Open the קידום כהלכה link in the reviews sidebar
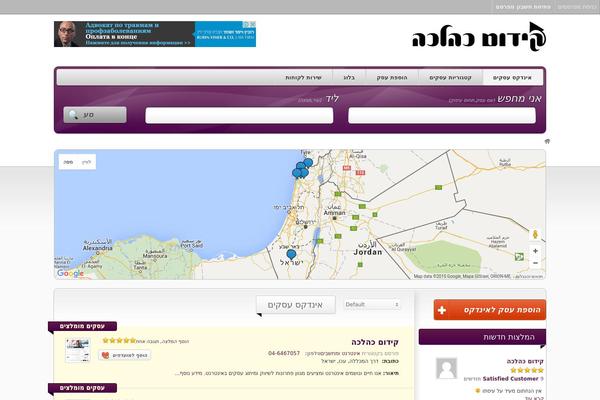600x400 pixels. 525,361
